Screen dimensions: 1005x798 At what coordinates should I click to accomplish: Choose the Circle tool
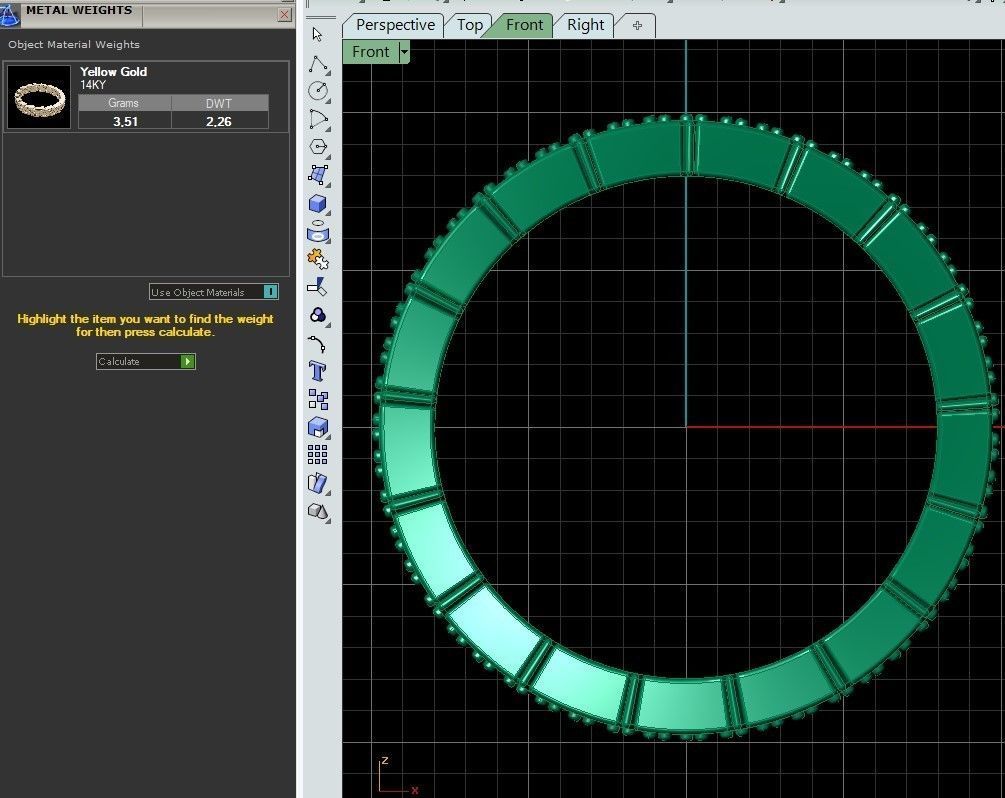(318, 91)
